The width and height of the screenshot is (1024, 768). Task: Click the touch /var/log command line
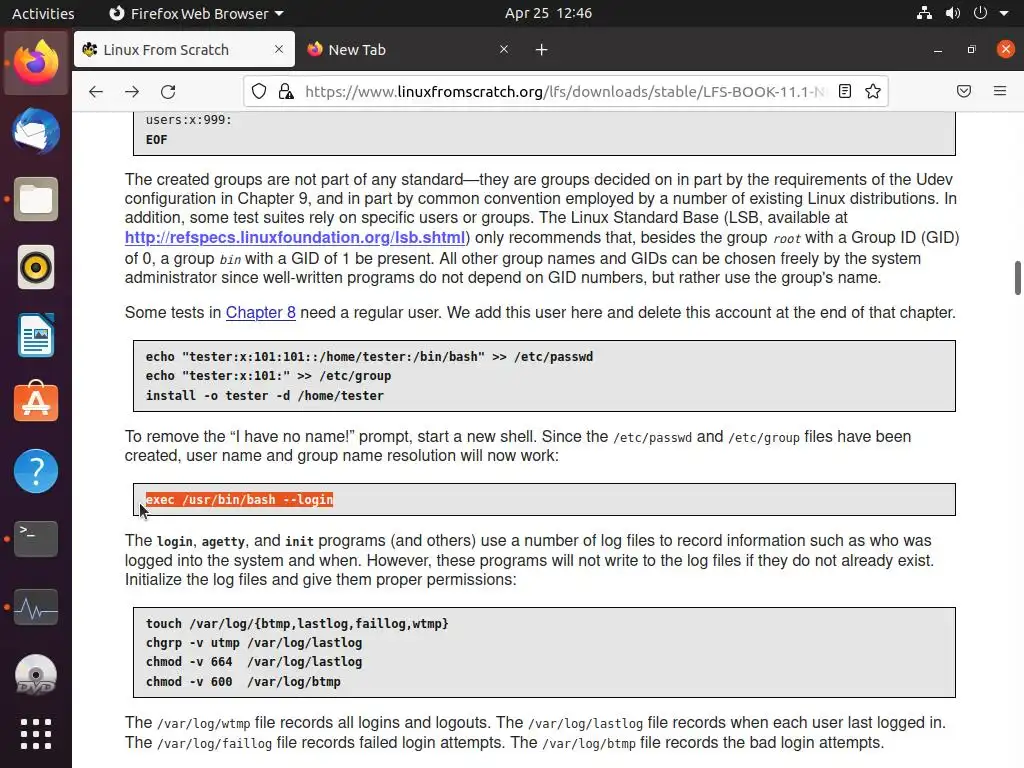point(296,624)
